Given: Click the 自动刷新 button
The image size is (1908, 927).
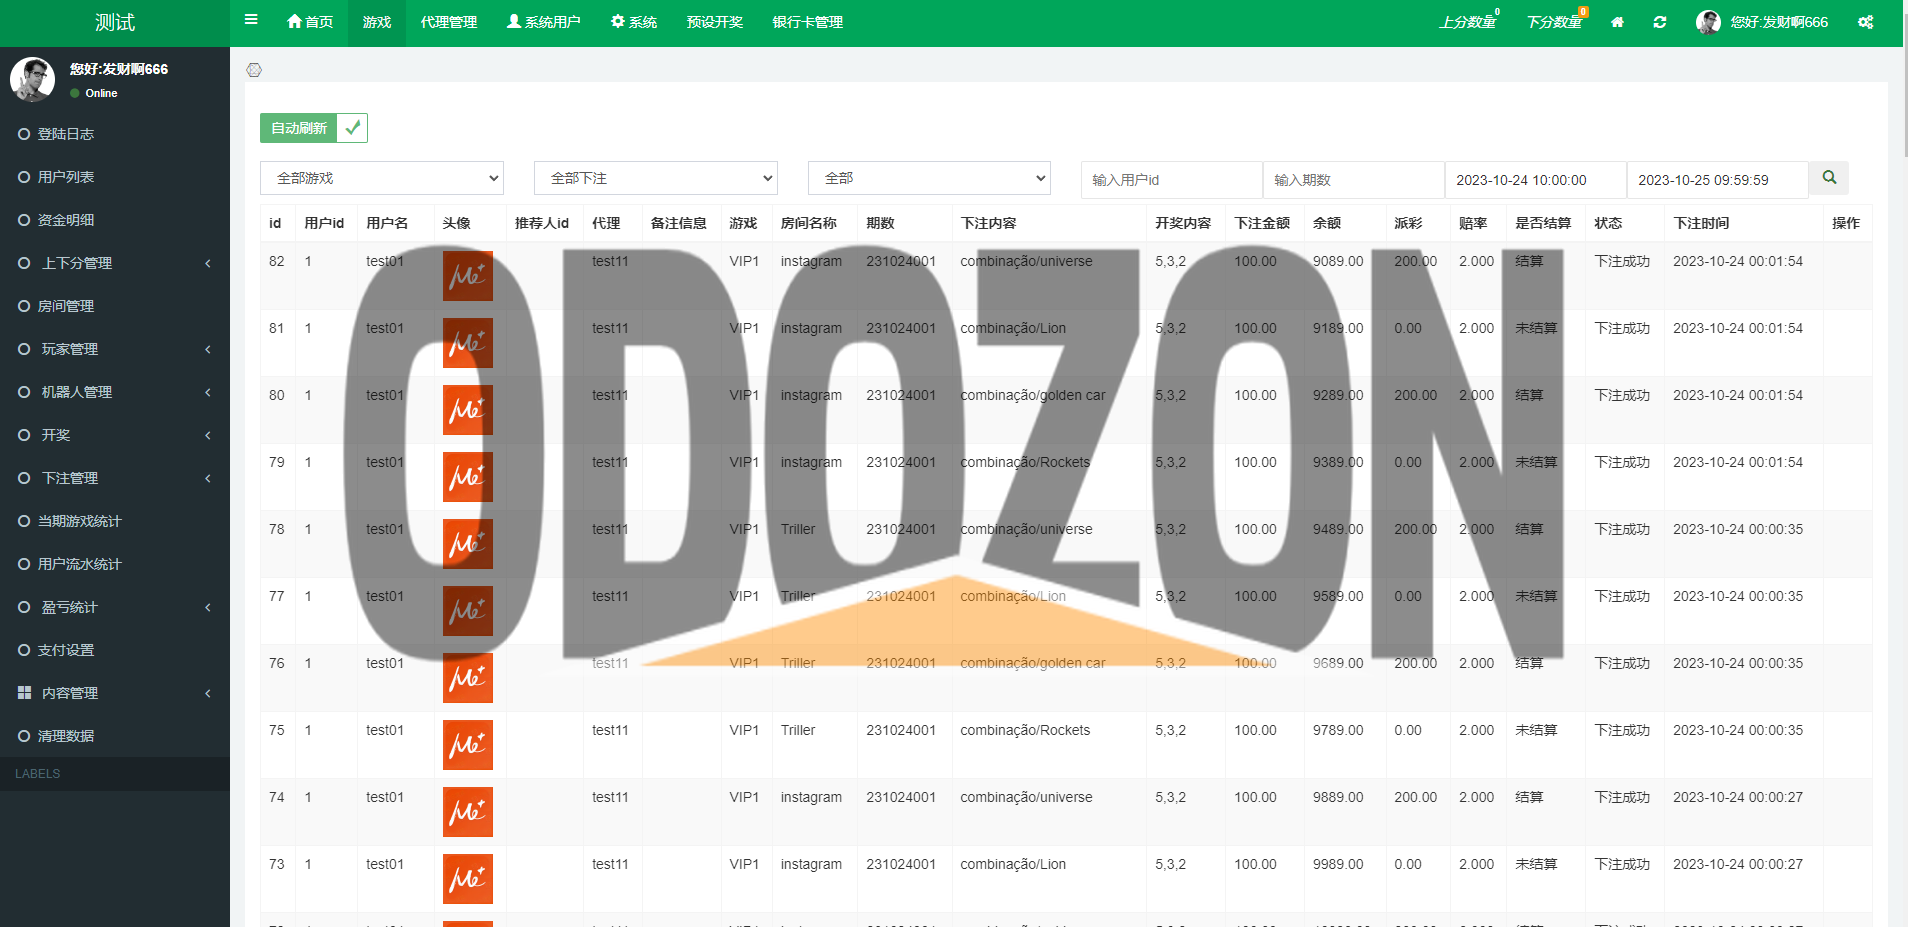Looking at the screenshot, I should point(299,128).
